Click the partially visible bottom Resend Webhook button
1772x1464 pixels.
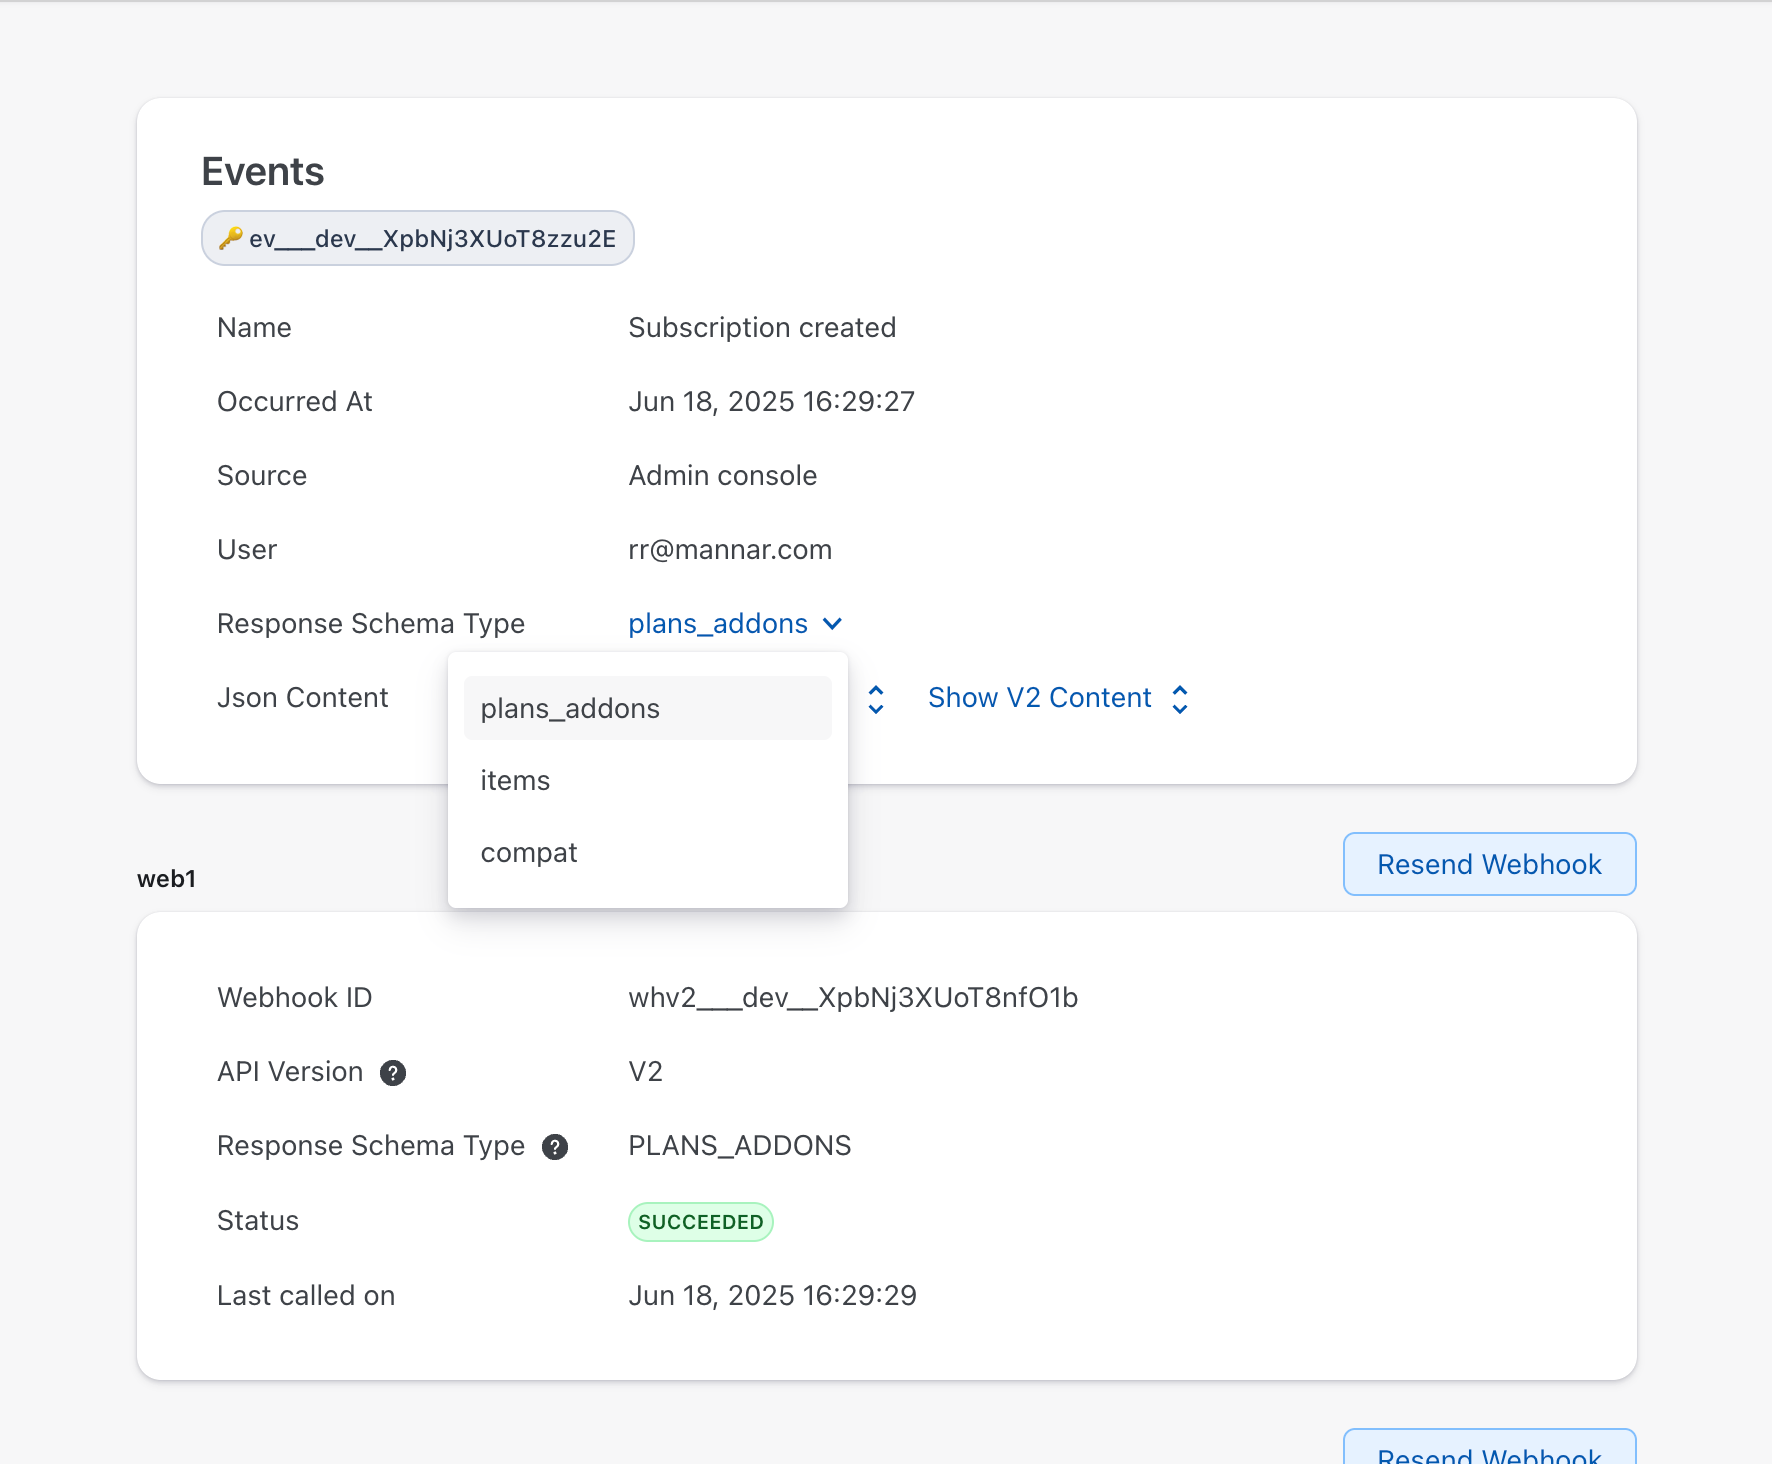1489,1452
